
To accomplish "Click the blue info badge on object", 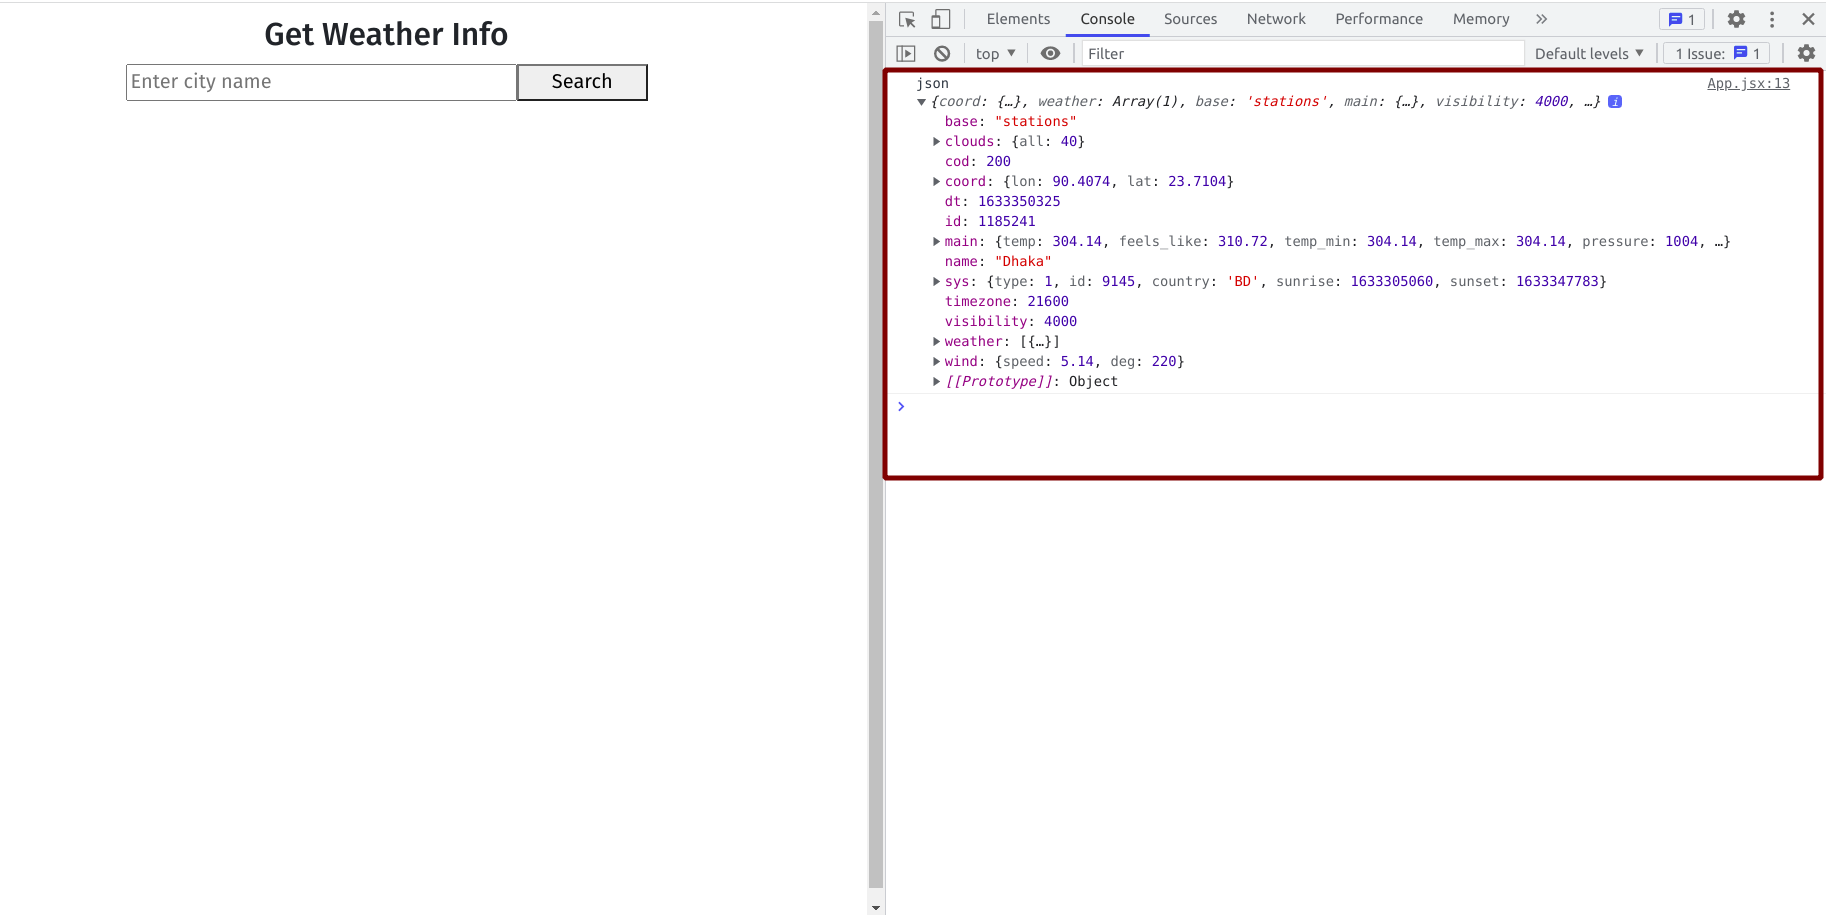I will pos(1615,102).
